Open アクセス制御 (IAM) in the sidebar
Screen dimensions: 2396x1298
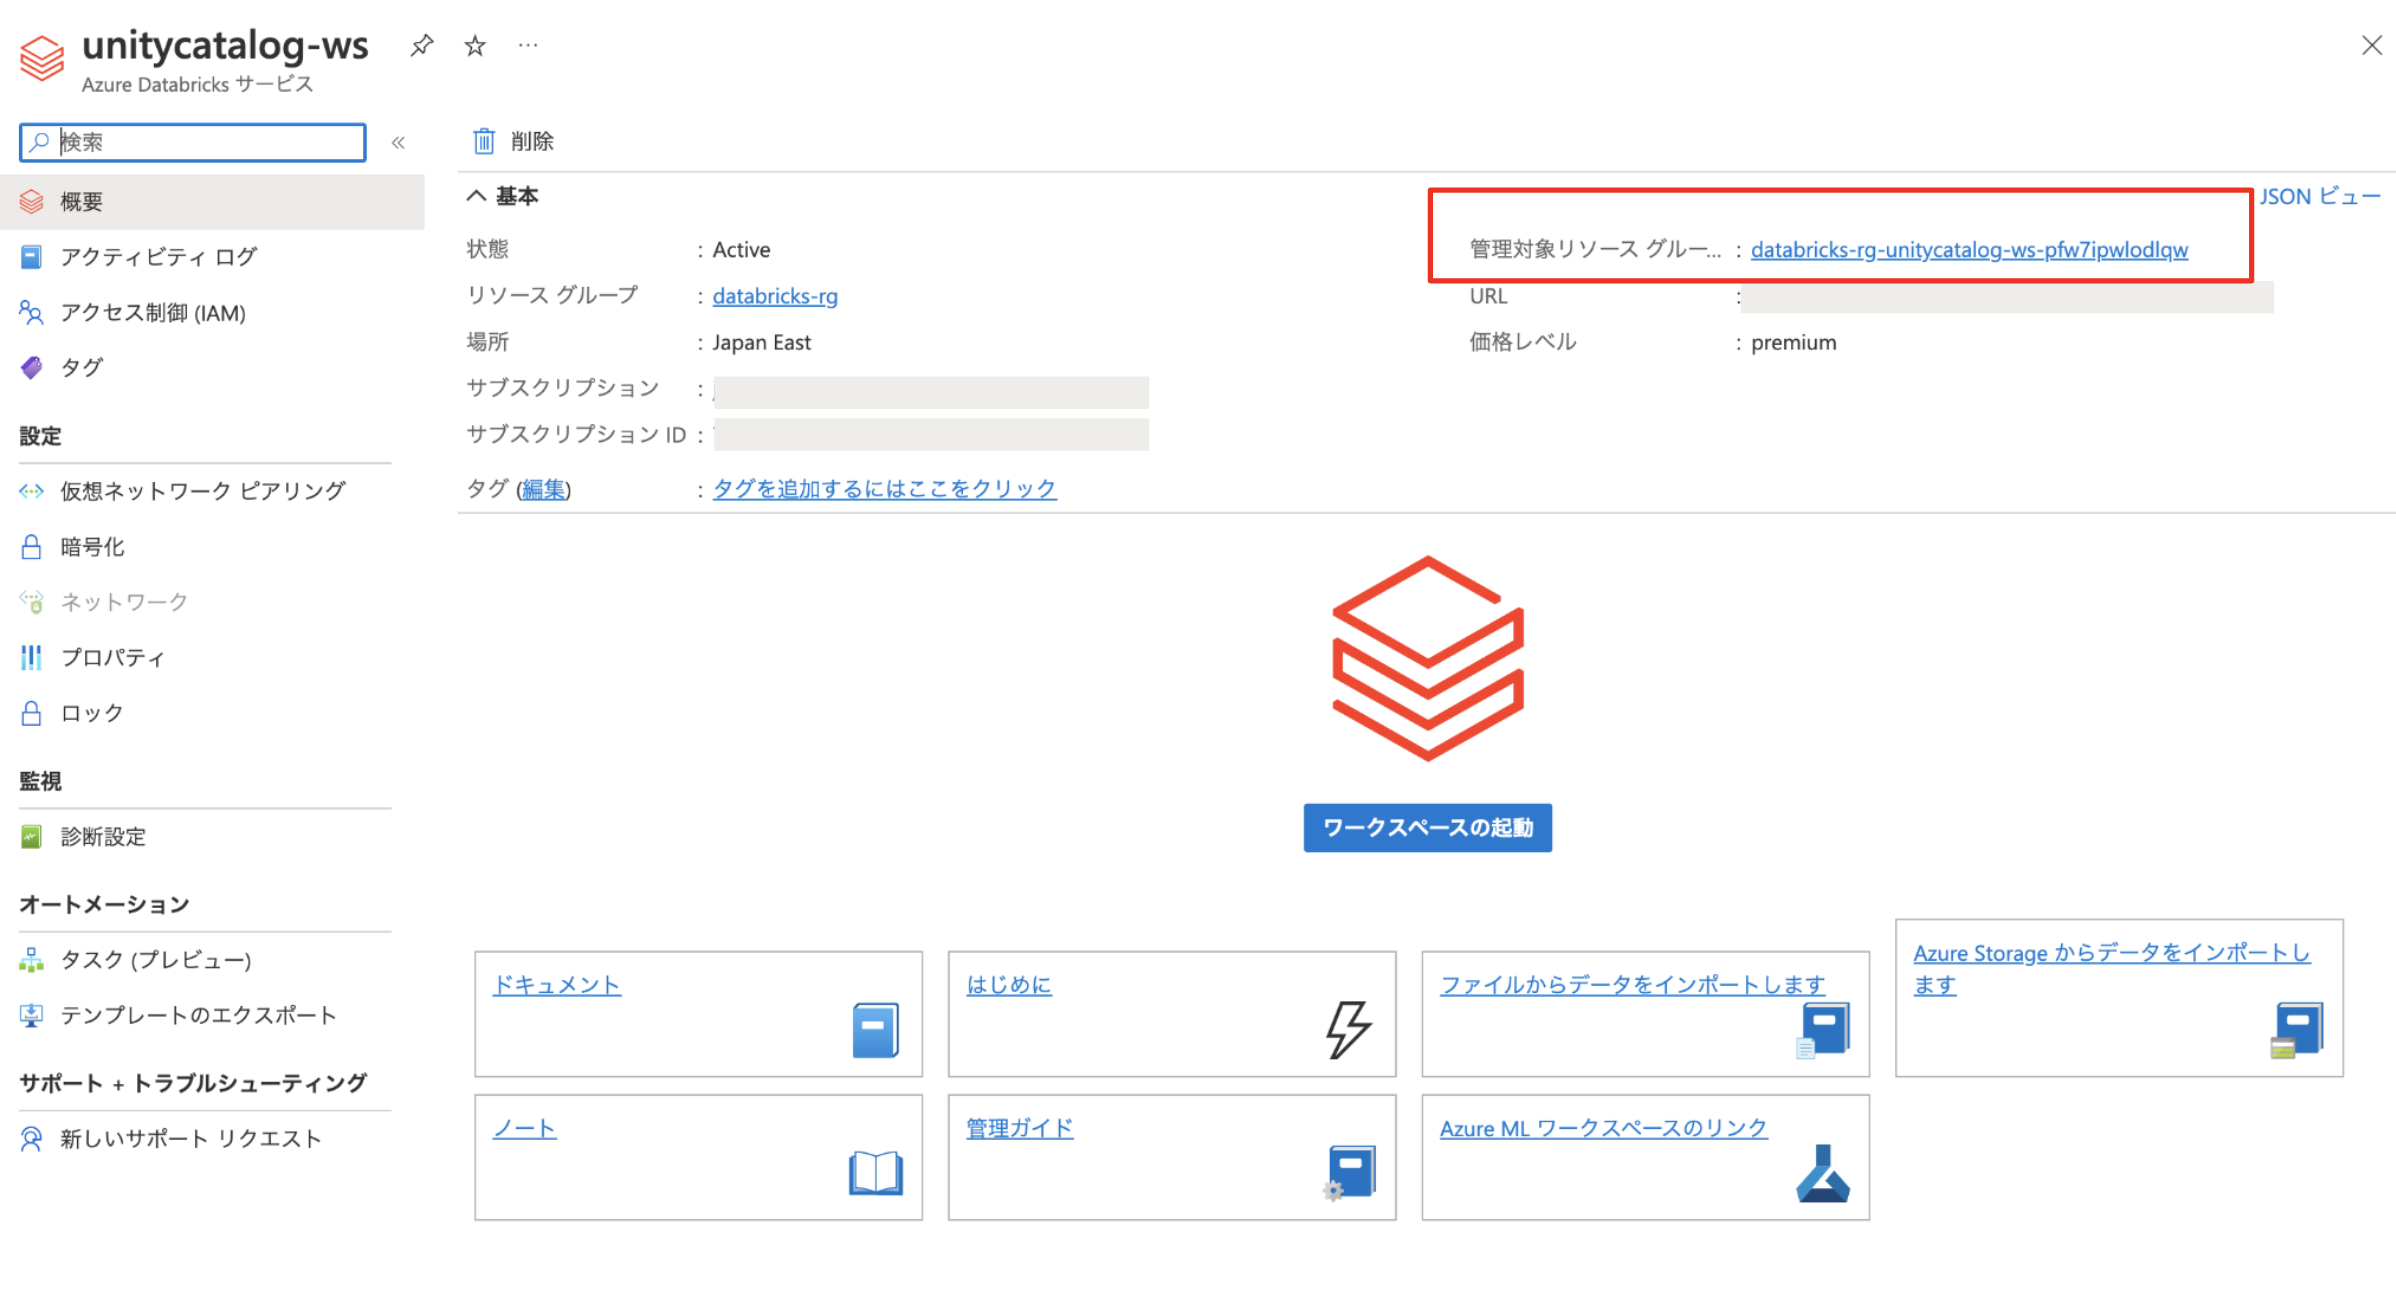coord(152,313)
